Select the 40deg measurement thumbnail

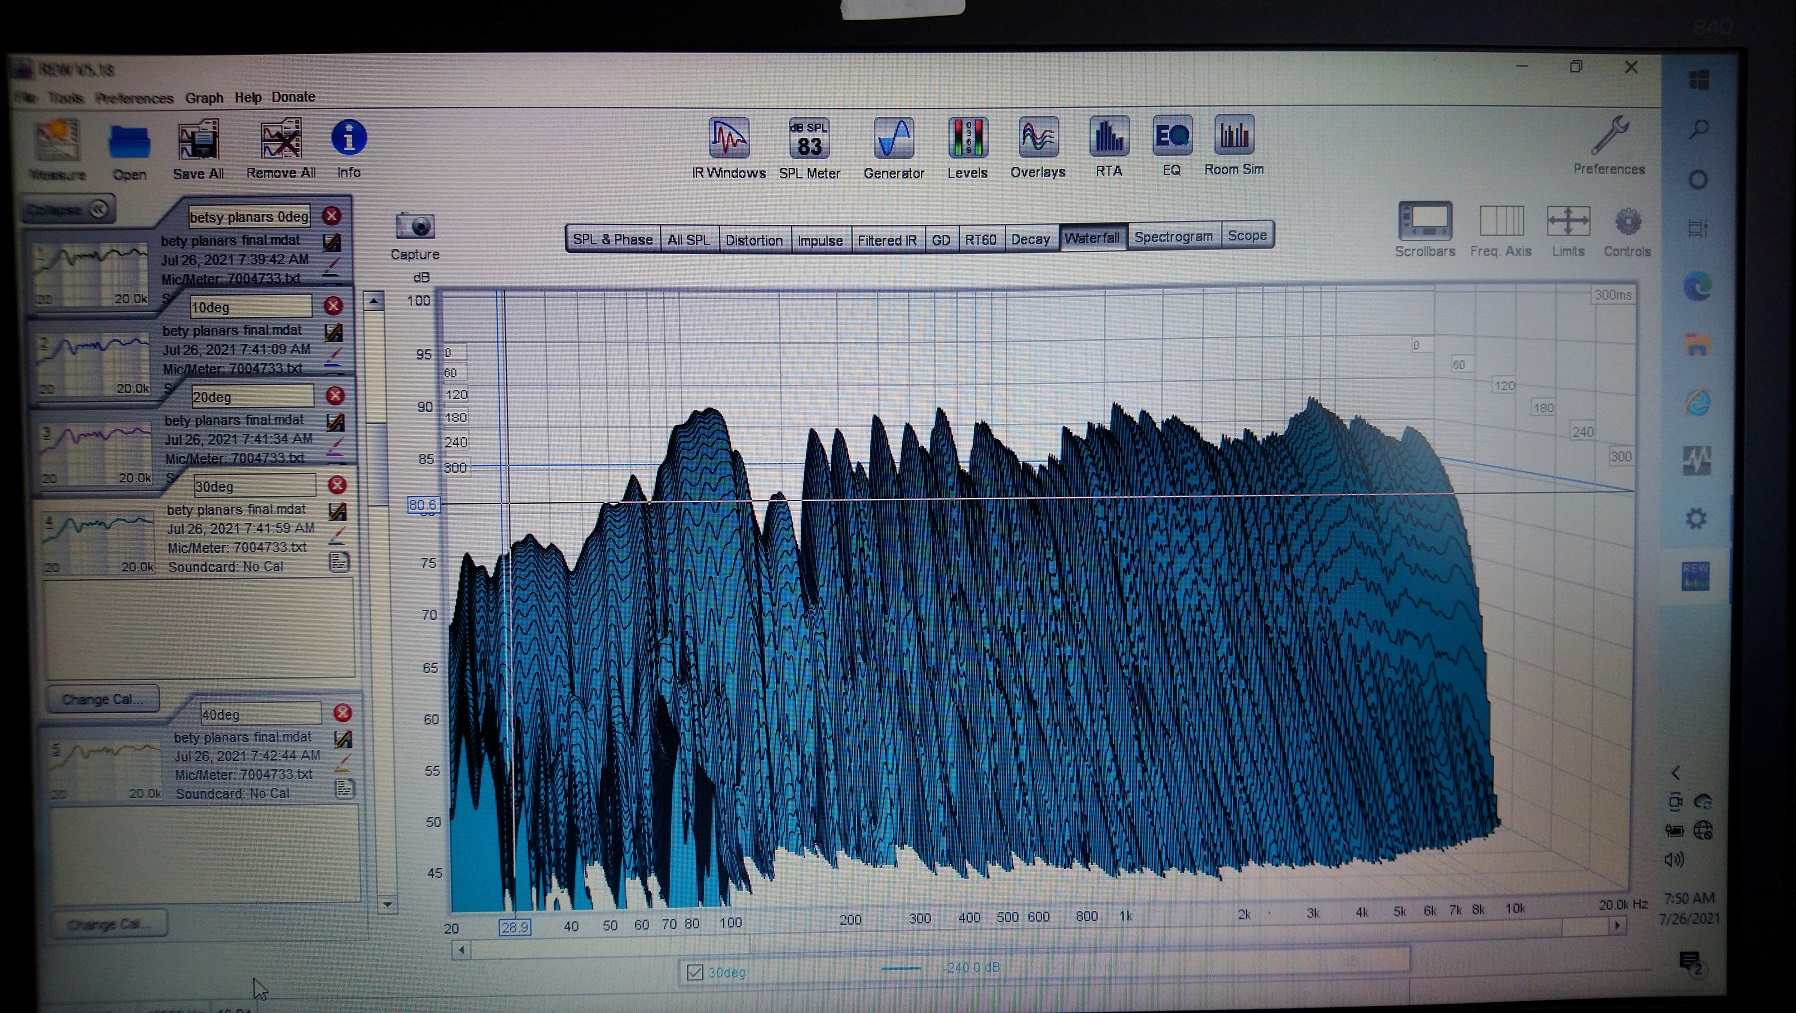pos(104,768)
